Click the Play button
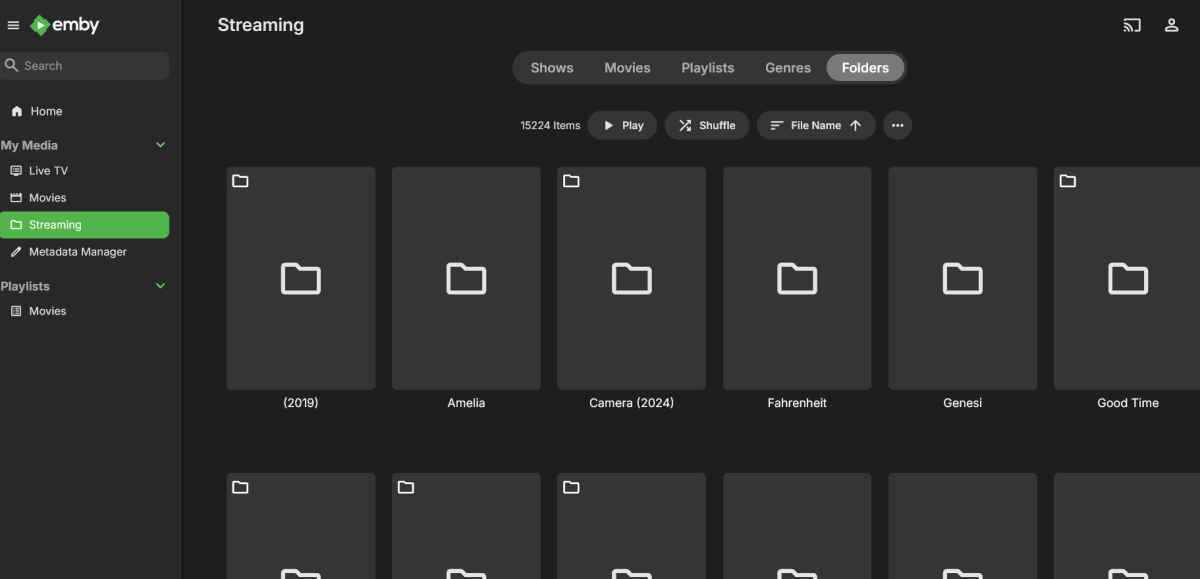1200x579 pixels. tap(622, 125)
